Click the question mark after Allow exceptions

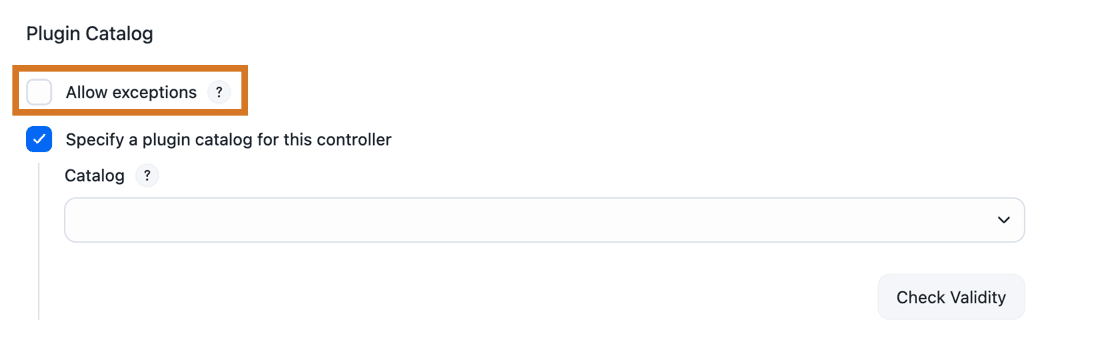click(219, 92)
